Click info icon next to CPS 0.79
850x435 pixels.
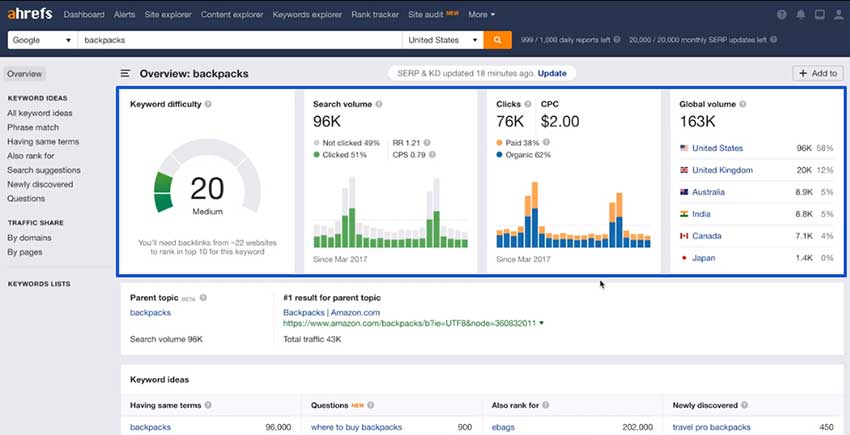tap(433, 155)
